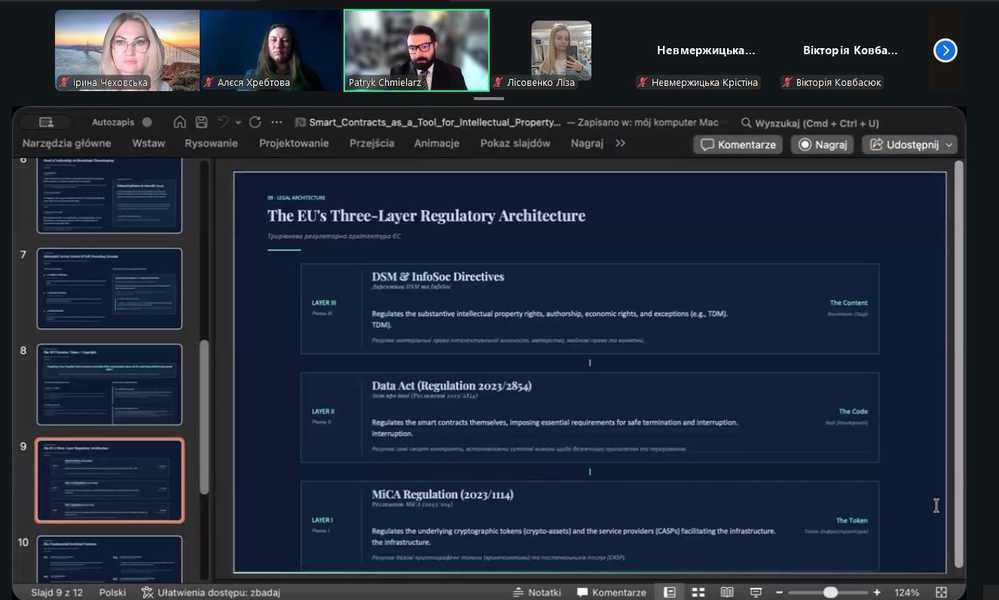The image size is (999, 600).
Task: Toggle Normal view button in status bar
Action: [x=669, y=592]
